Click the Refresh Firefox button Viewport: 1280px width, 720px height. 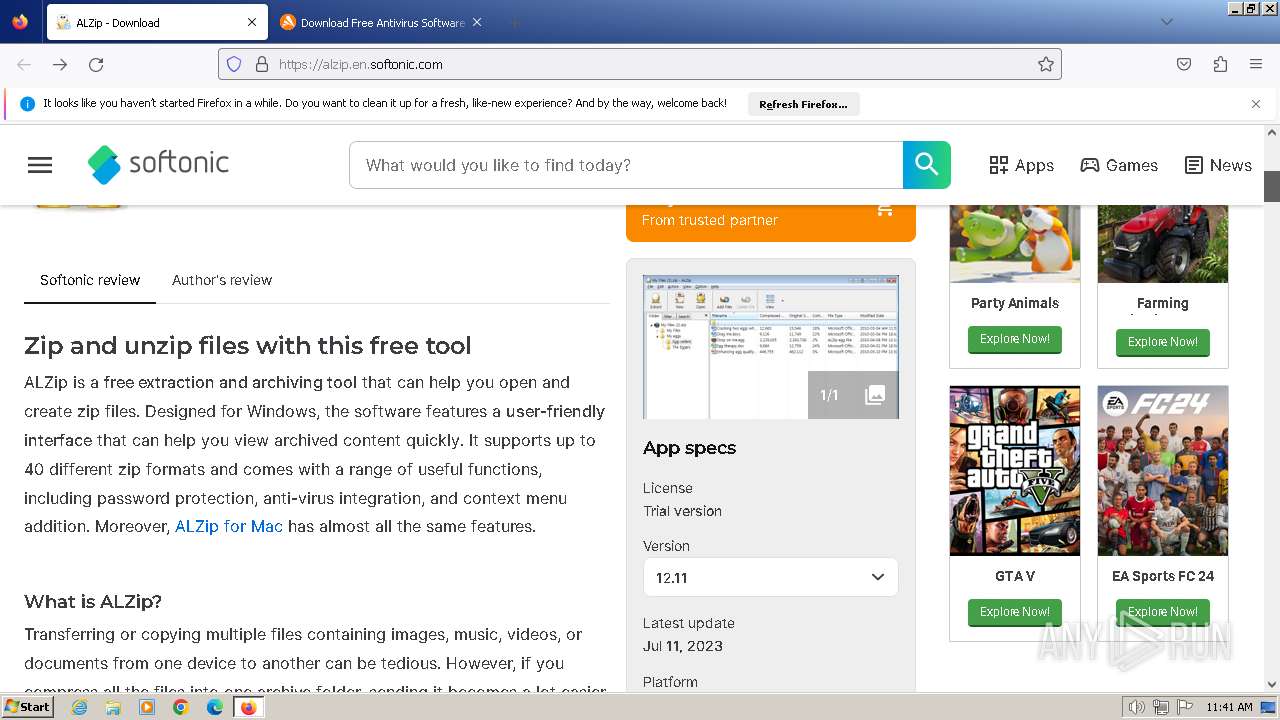803,104
